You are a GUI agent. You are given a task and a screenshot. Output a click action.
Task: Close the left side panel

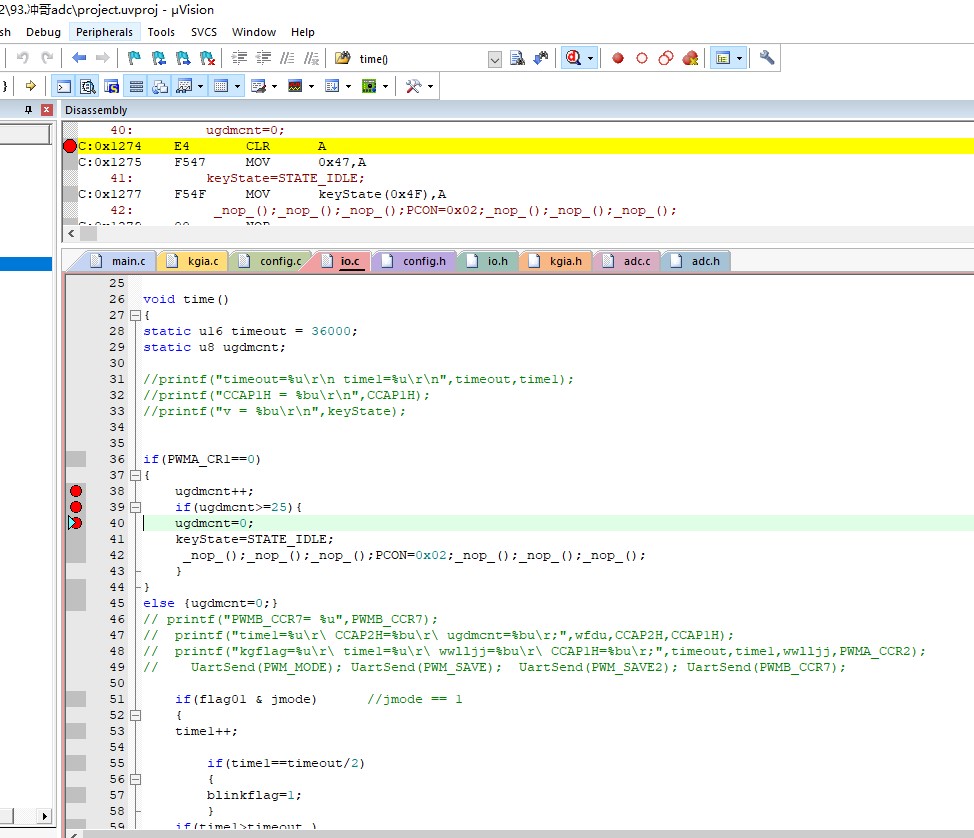47,110
